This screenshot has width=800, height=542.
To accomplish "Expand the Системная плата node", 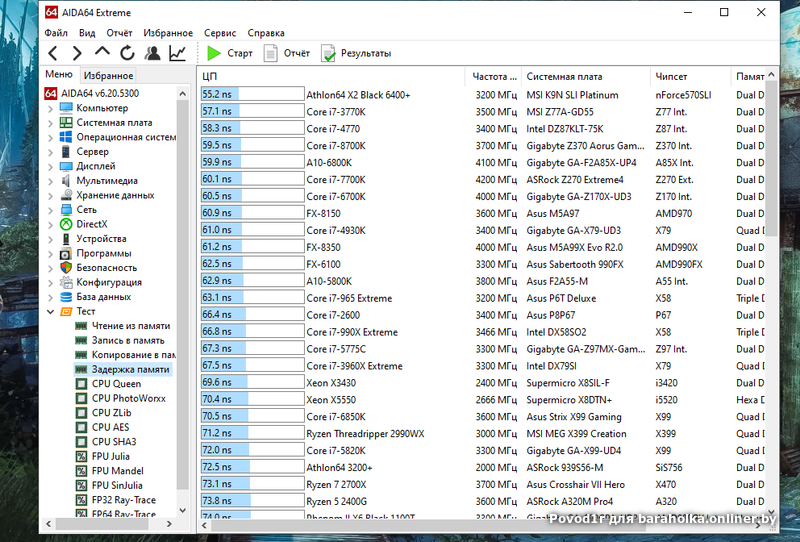I will [x=51, y=123].
